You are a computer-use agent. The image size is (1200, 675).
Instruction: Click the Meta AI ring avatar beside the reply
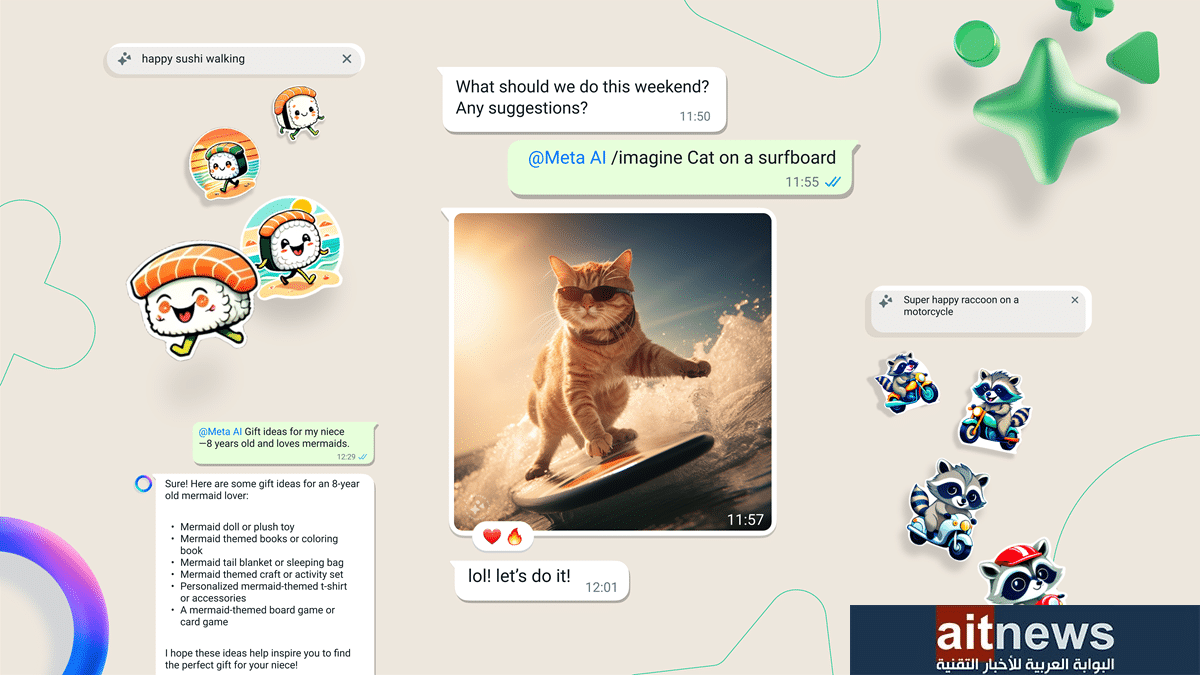(143, 484)
